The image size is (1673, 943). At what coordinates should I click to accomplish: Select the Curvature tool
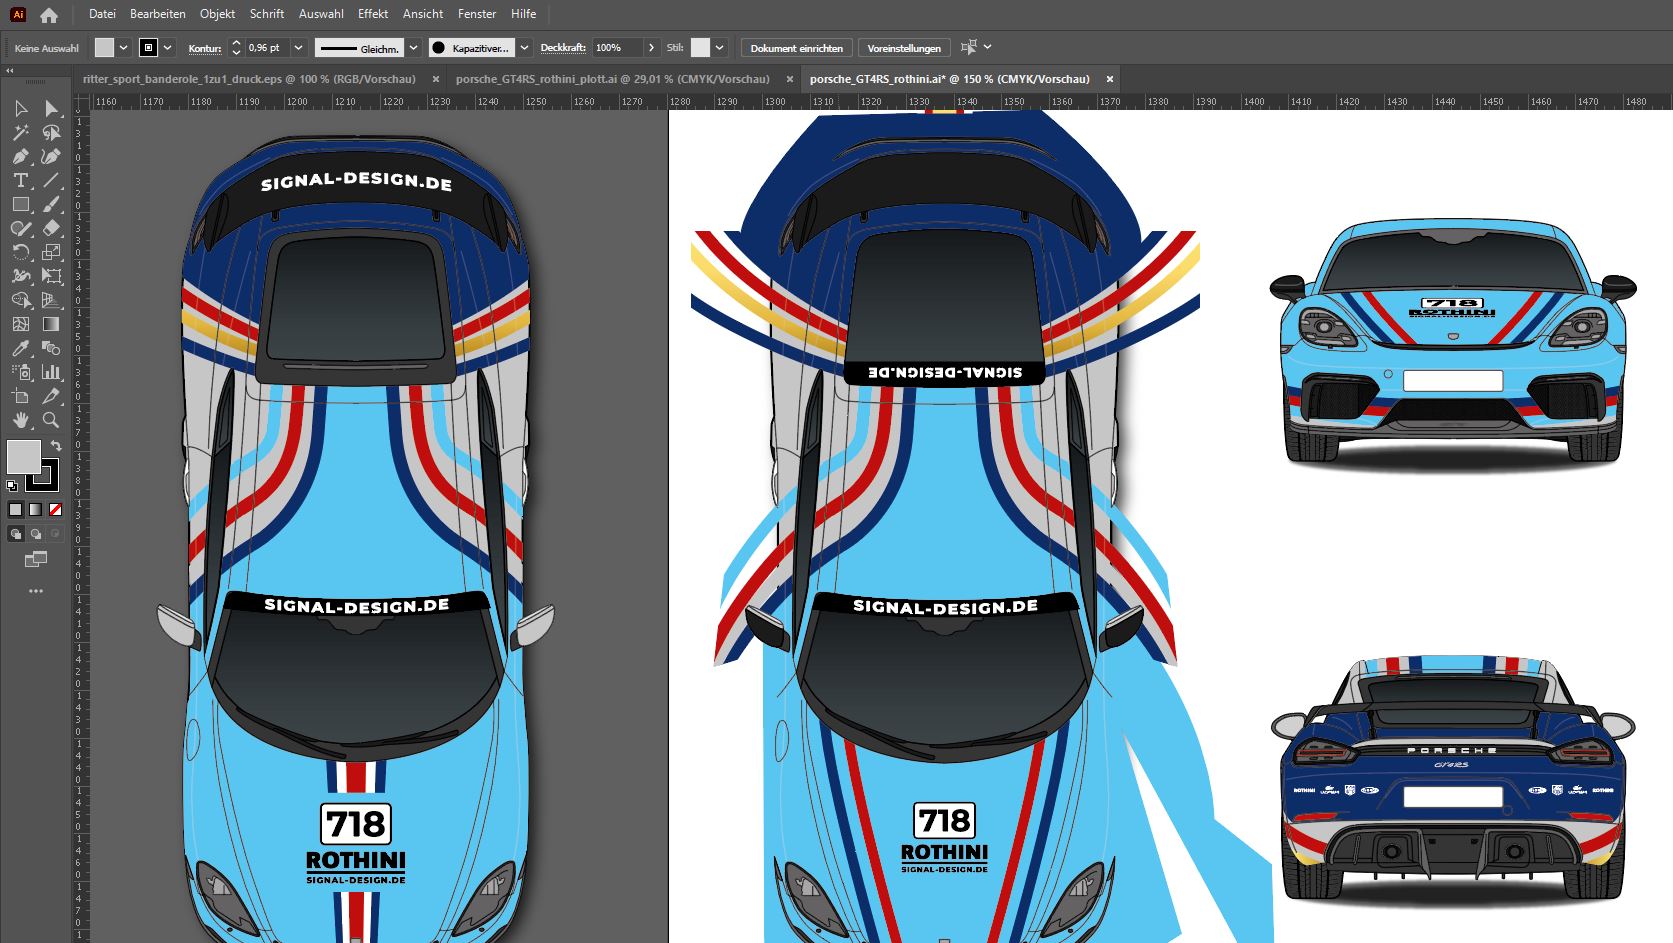click(51, 156)
